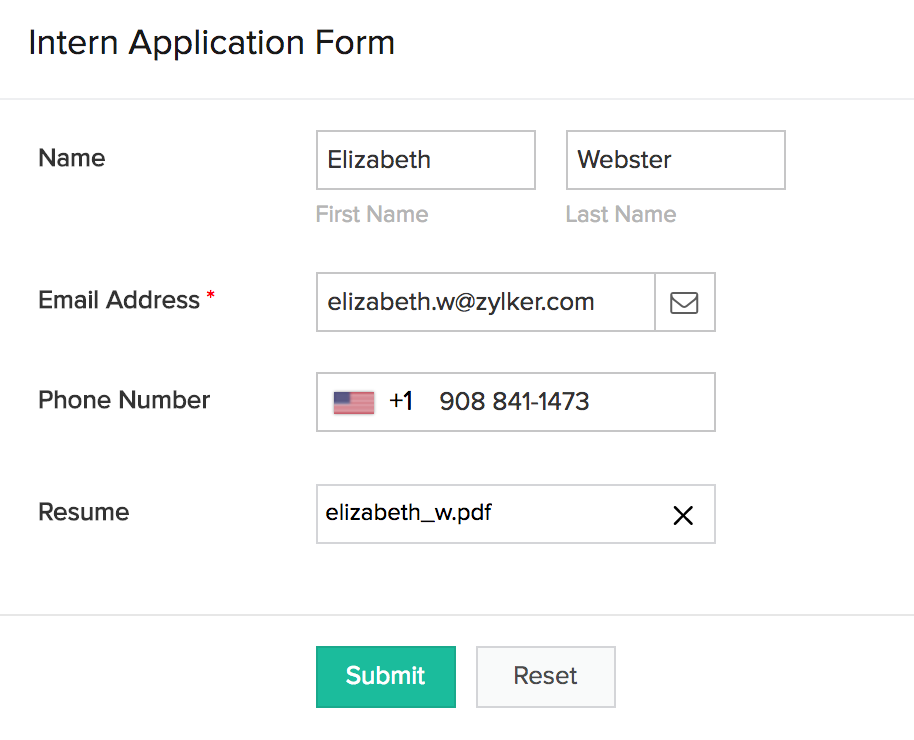Click the Intern Application Form title
The height and width of the screenshot is (740, 914).
pos(211,43)
